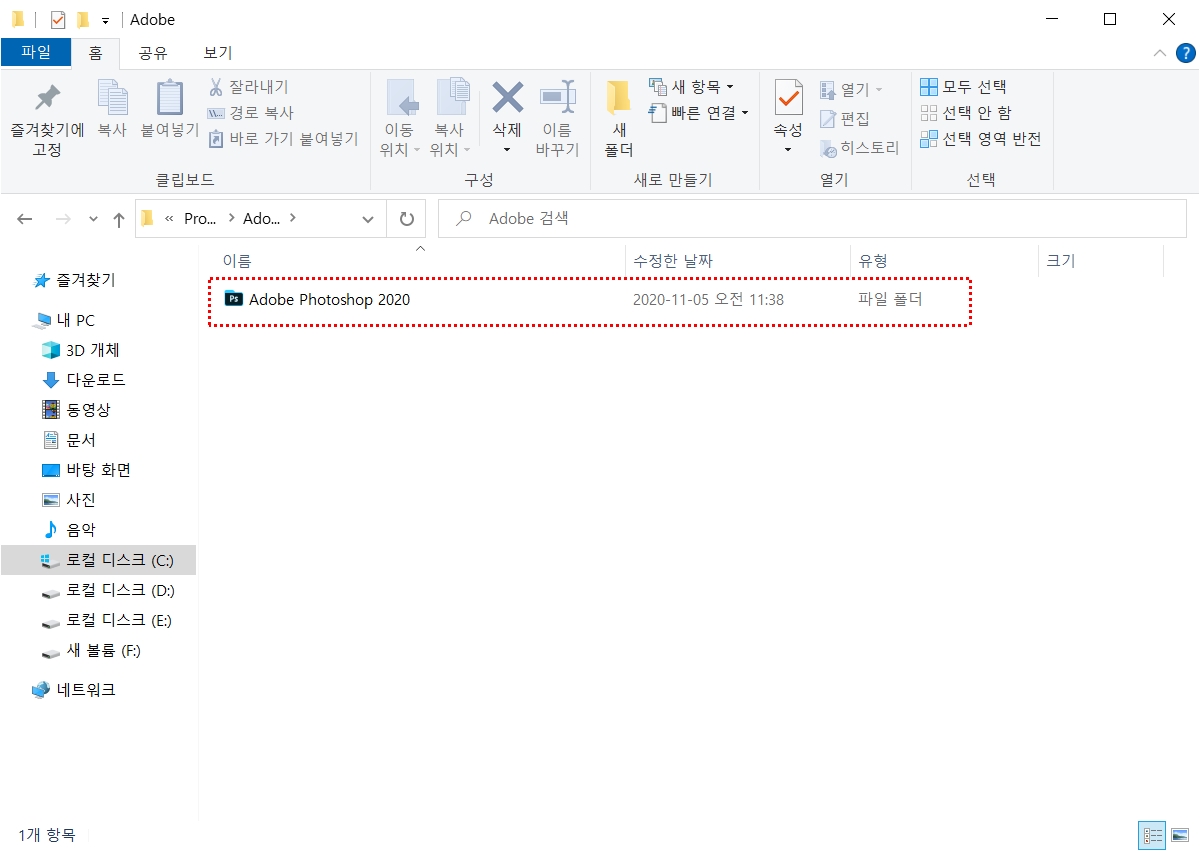This screenshot has height=851, width=1200.
Task: Open the 문서 folder
Action: (68, 440)
